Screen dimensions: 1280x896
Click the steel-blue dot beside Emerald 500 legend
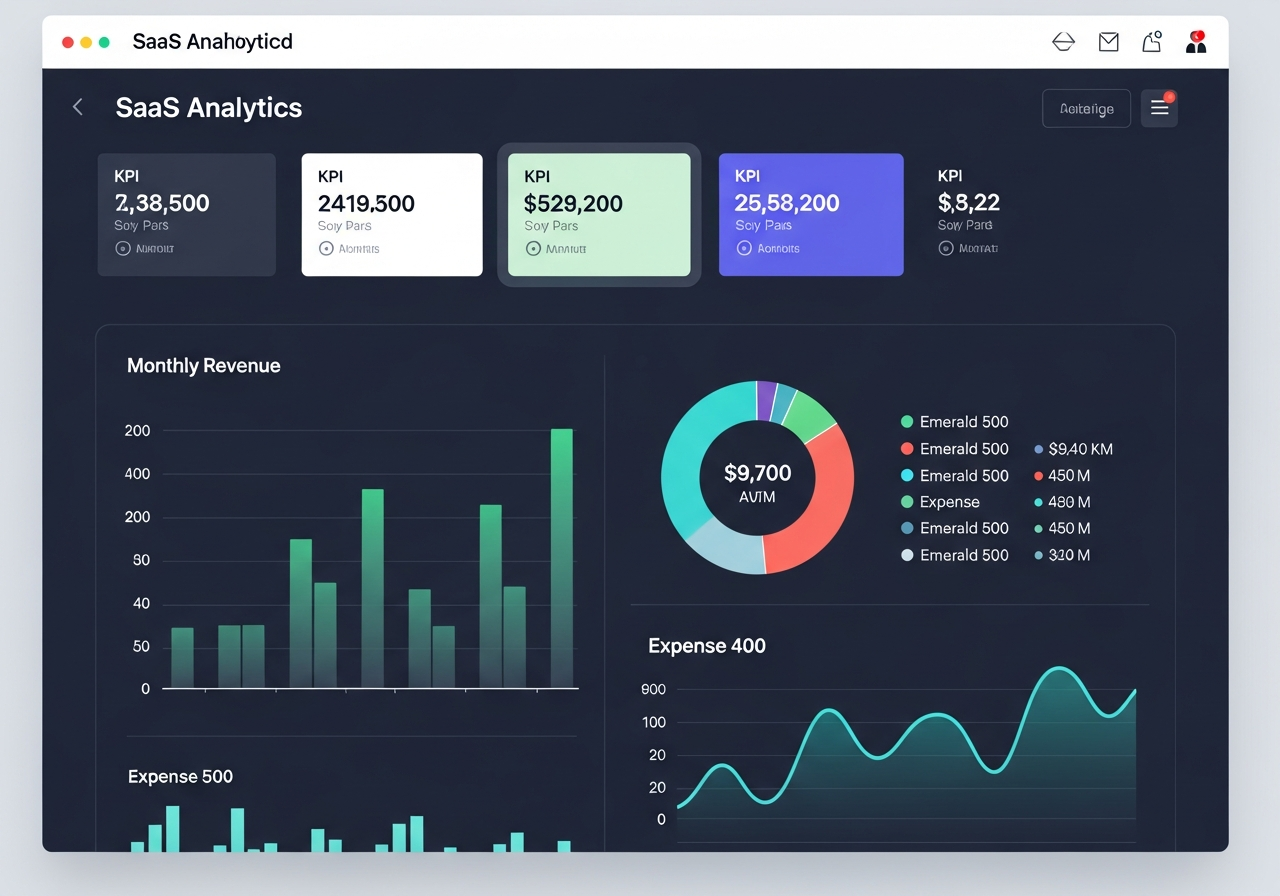907,528
